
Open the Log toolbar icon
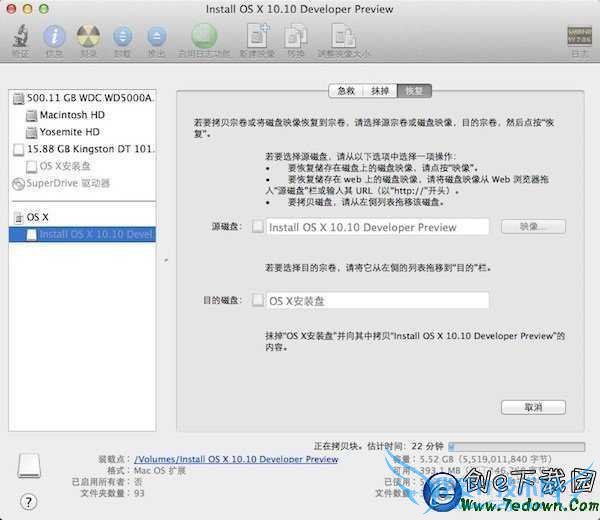click(x=579, y=36)
